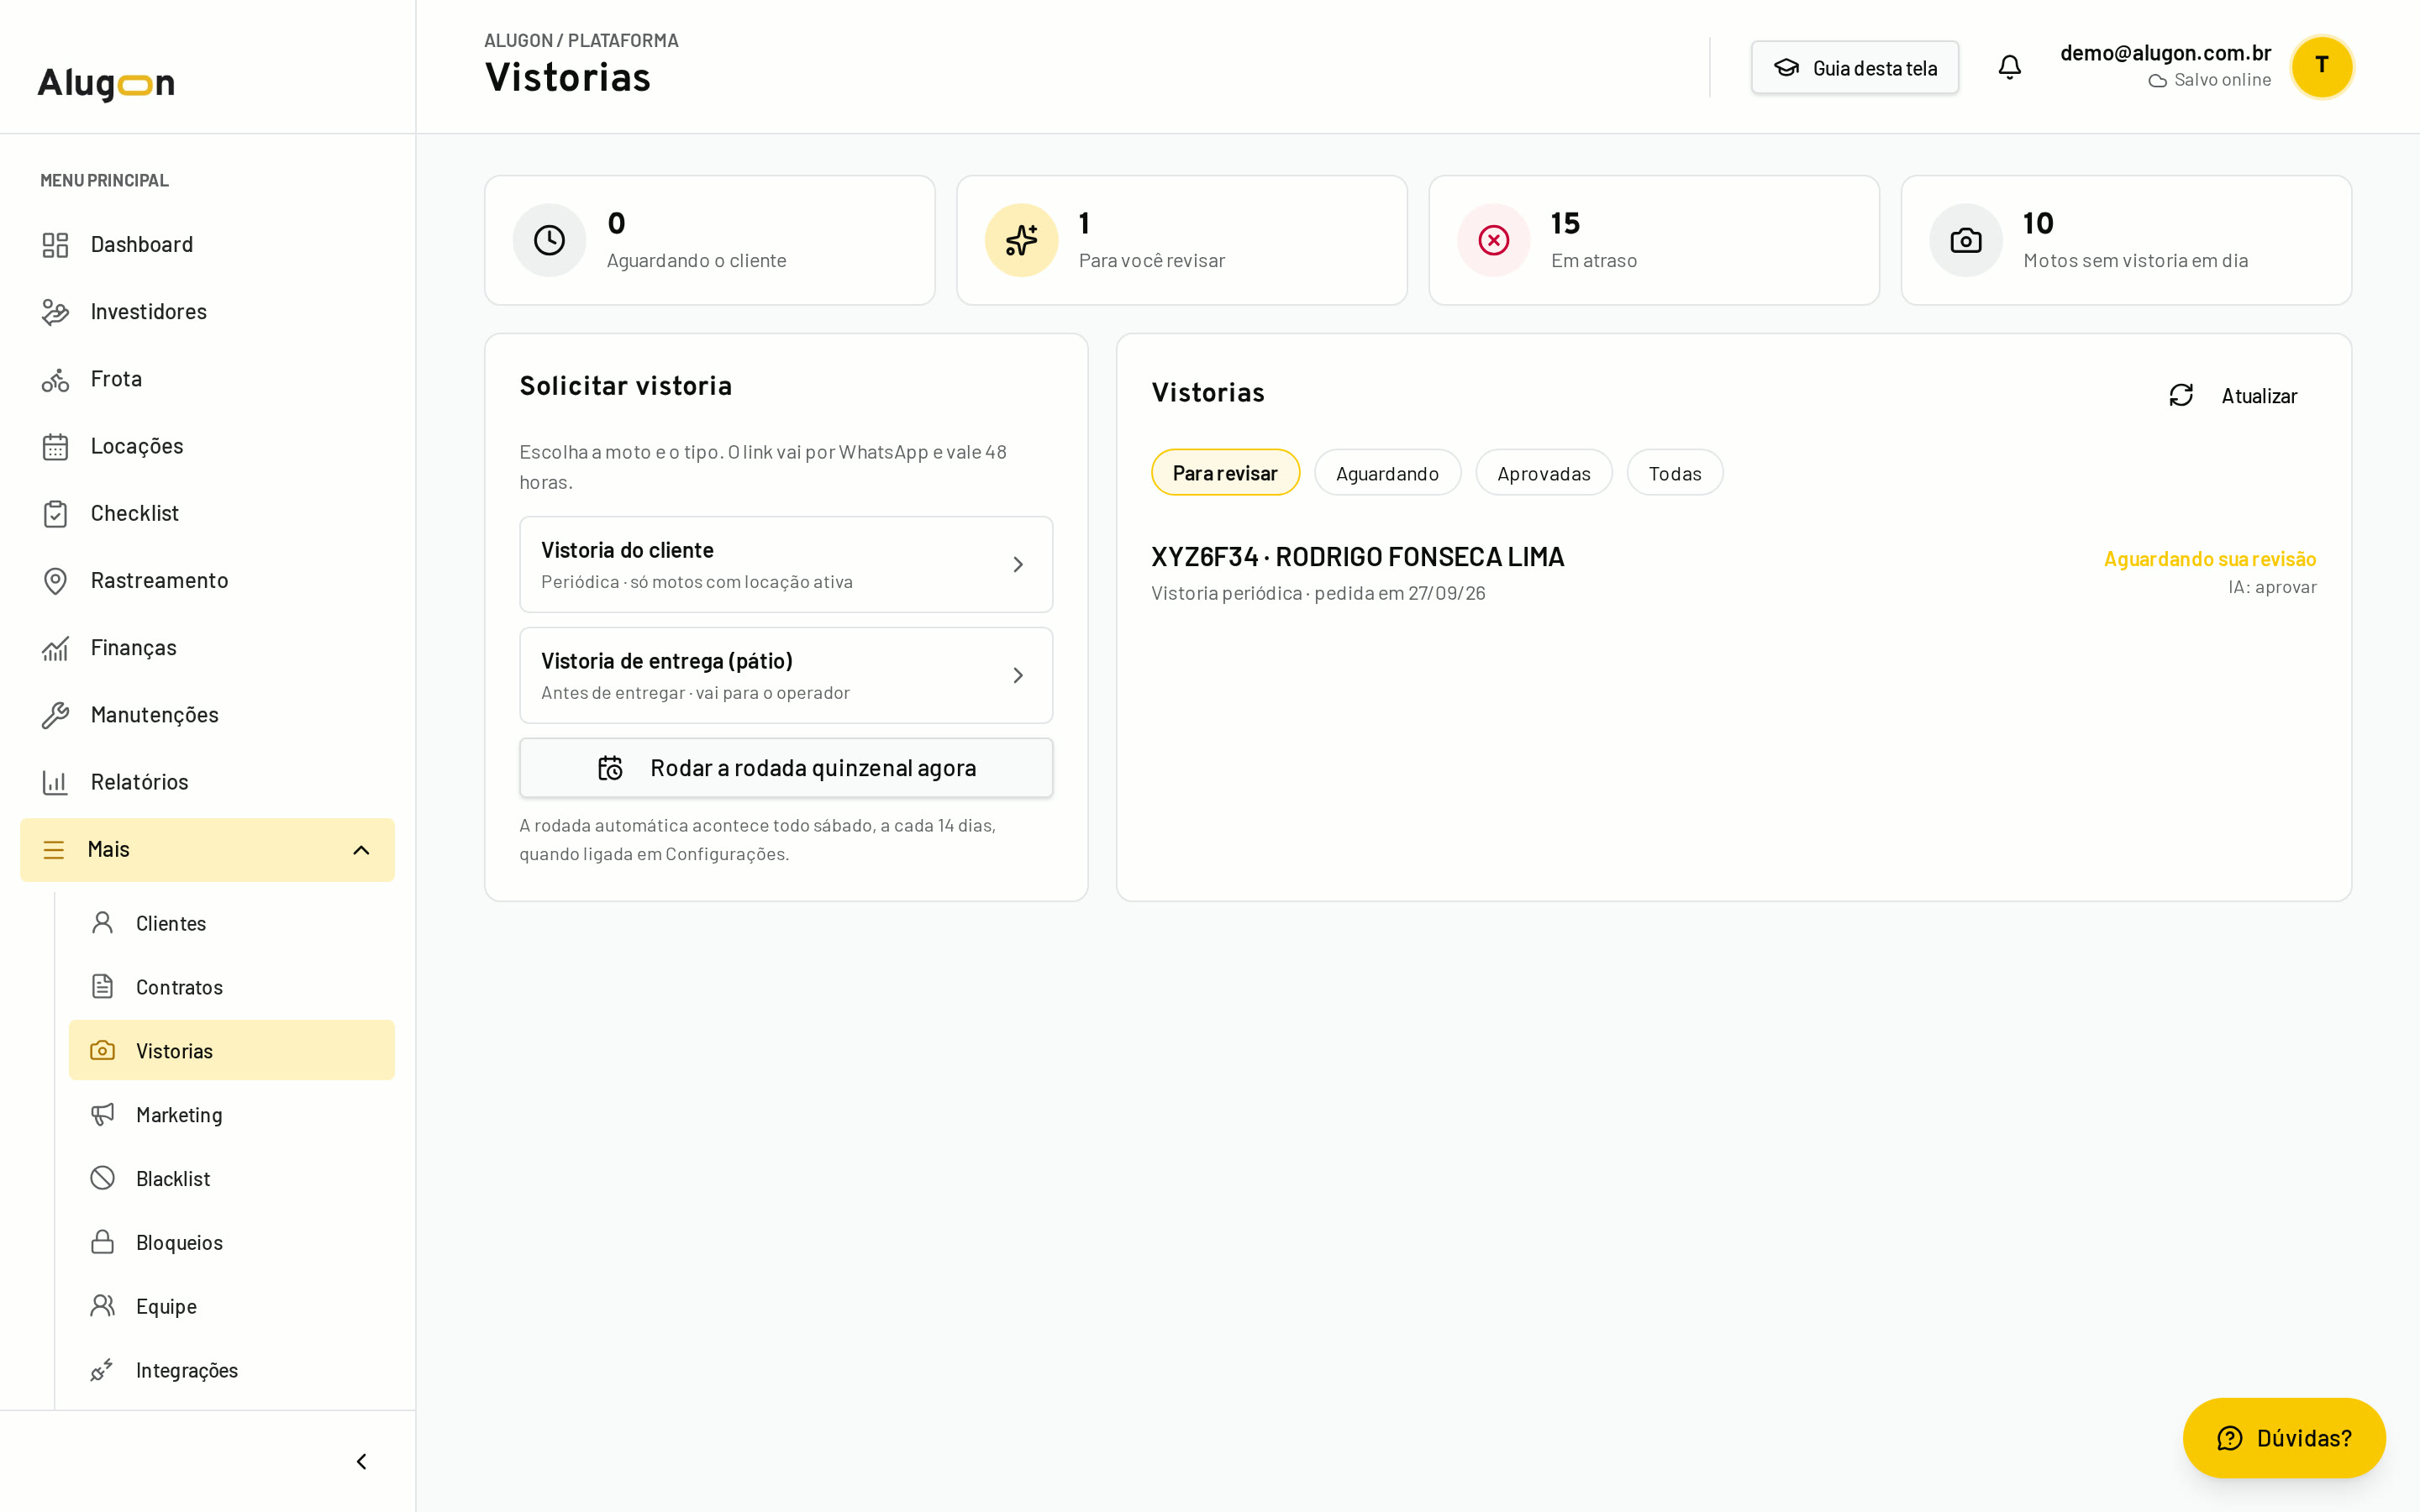Open the notifications bell
The image size is (2420, 1512).
point(2009,67)
